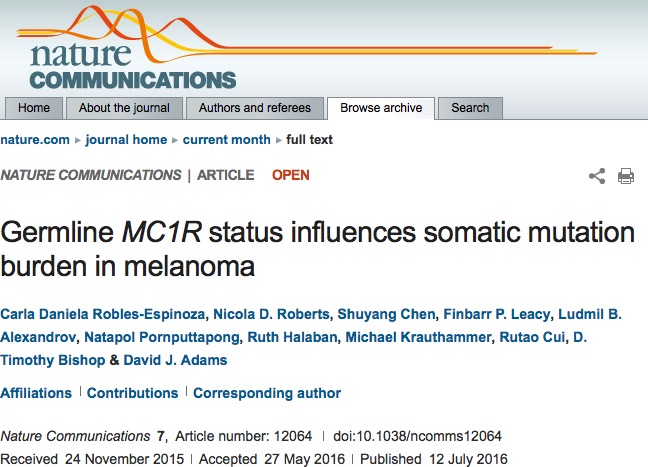Click the share icon
The width and height of the screenshot is (648, 467).
(x=597, y=176)
